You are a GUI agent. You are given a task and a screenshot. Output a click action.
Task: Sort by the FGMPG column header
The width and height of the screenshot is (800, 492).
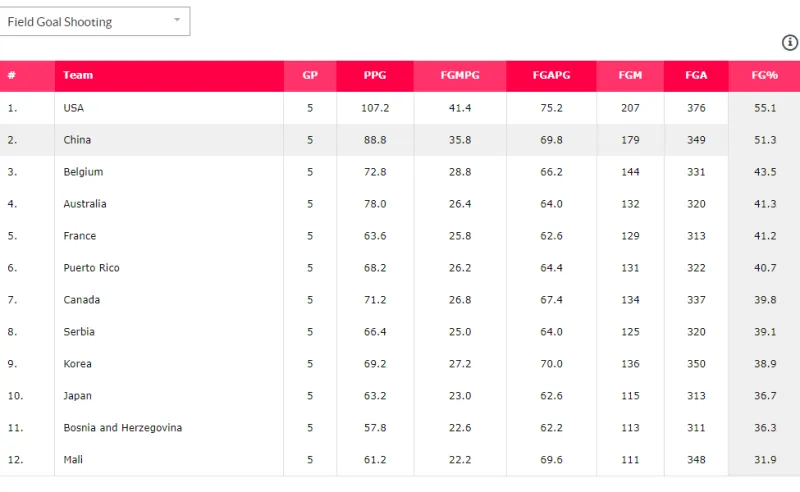[x=460, y=76]
